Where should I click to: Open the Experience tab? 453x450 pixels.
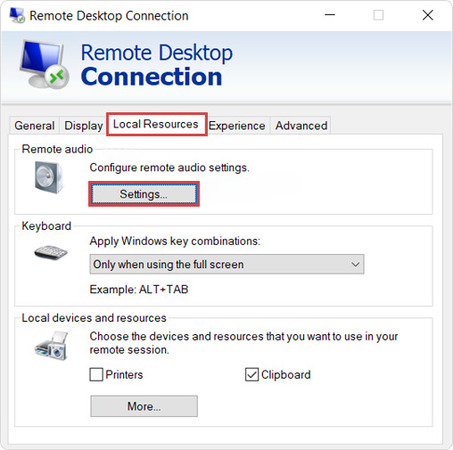[x=237, y=126]
